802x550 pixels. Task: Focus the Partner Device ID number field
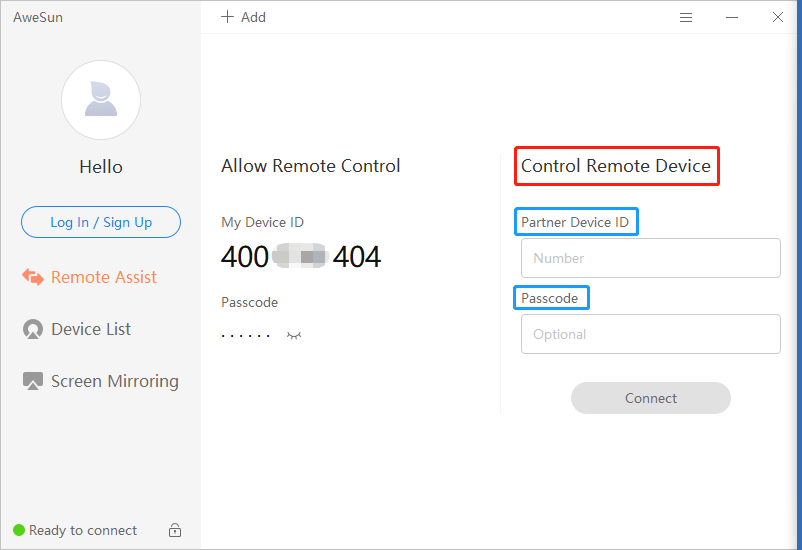click(650, 258)
